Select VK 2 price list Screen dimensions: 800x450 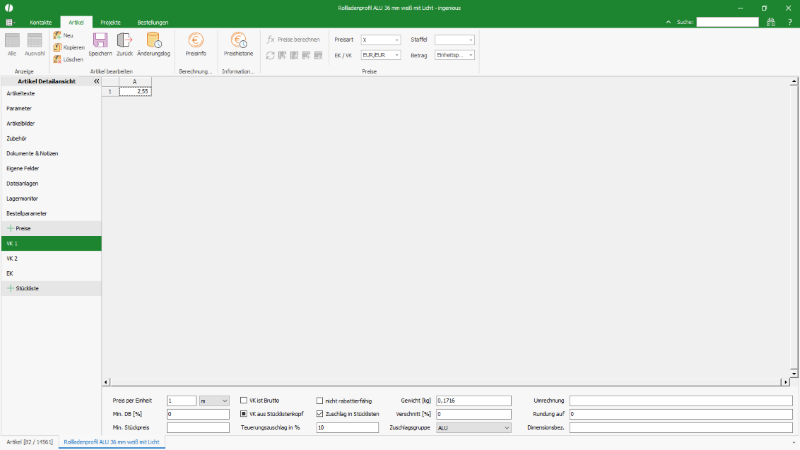(51, 259)
